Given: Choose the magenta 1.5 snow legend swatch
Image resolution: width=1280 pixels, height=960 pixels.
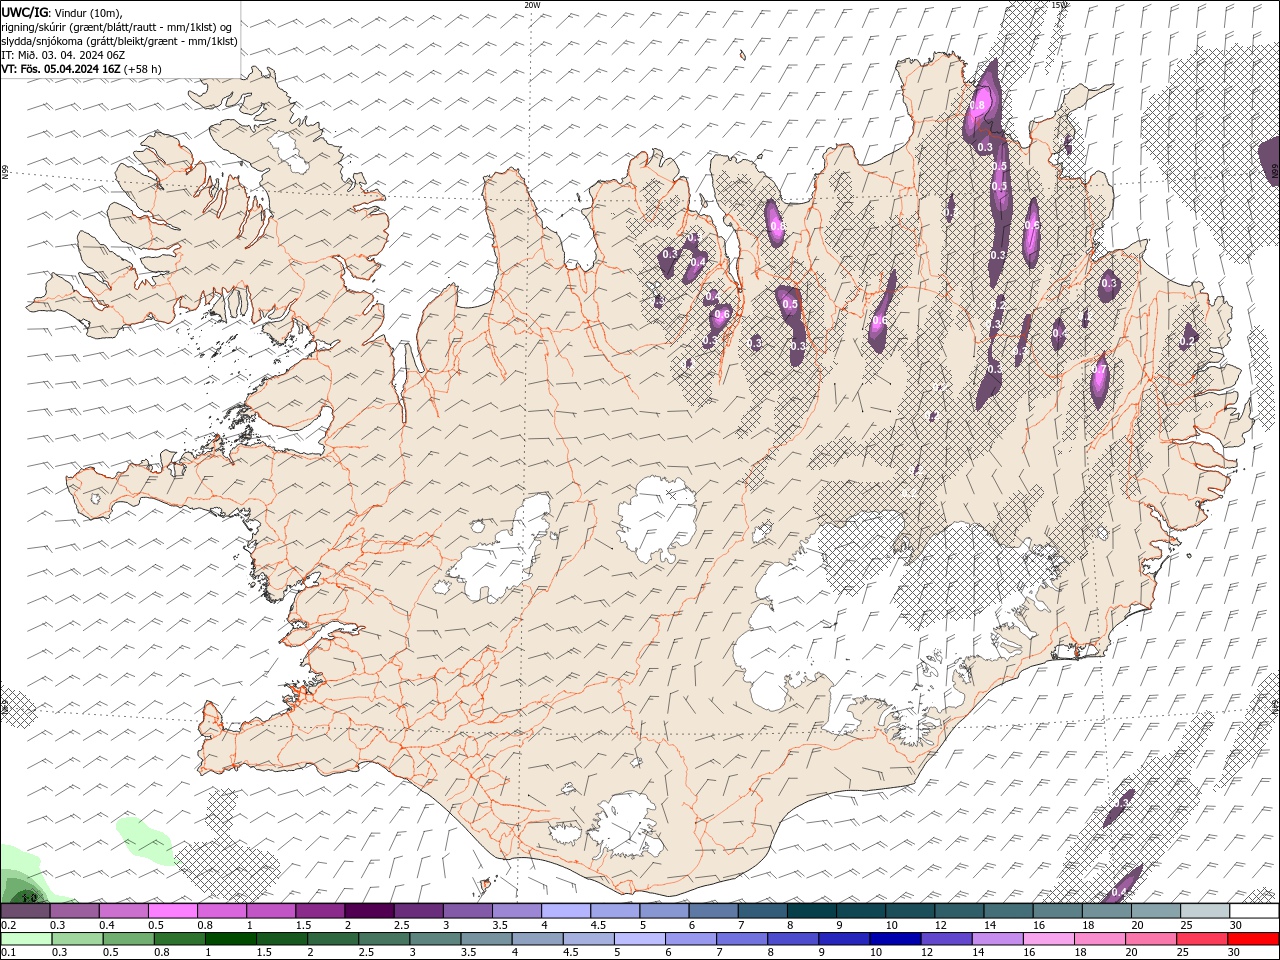Looking at the screenshot, I should [320, 911].
